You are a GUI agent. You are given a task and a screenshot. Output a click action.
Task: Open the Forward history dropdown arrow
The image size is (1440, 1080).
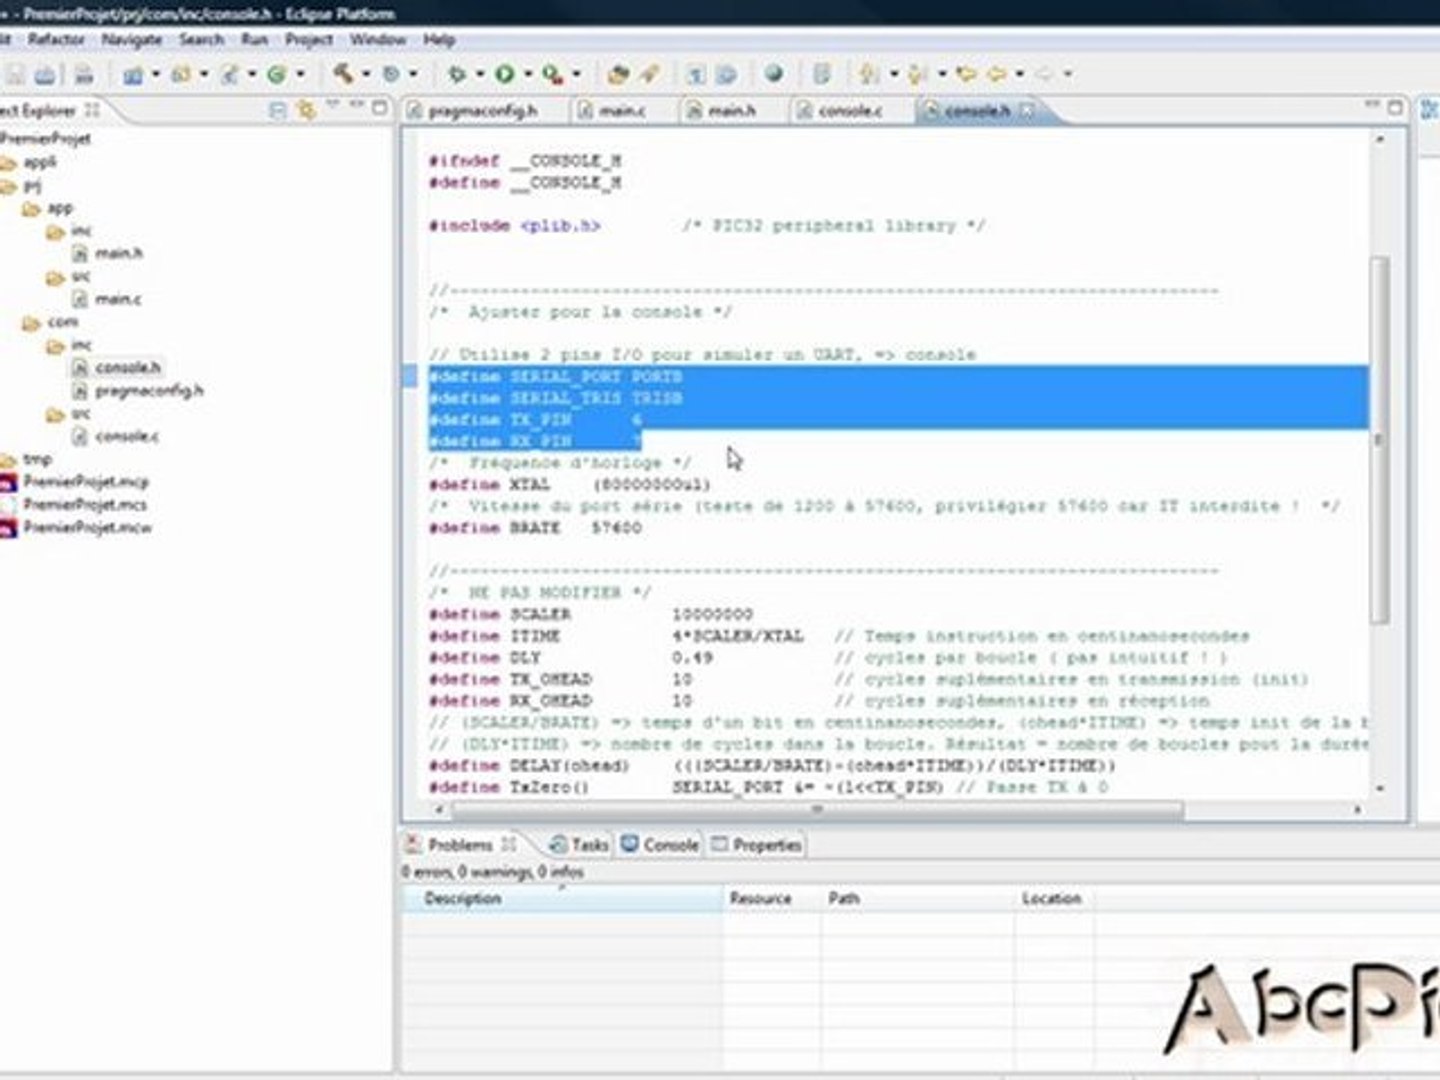1068,75
